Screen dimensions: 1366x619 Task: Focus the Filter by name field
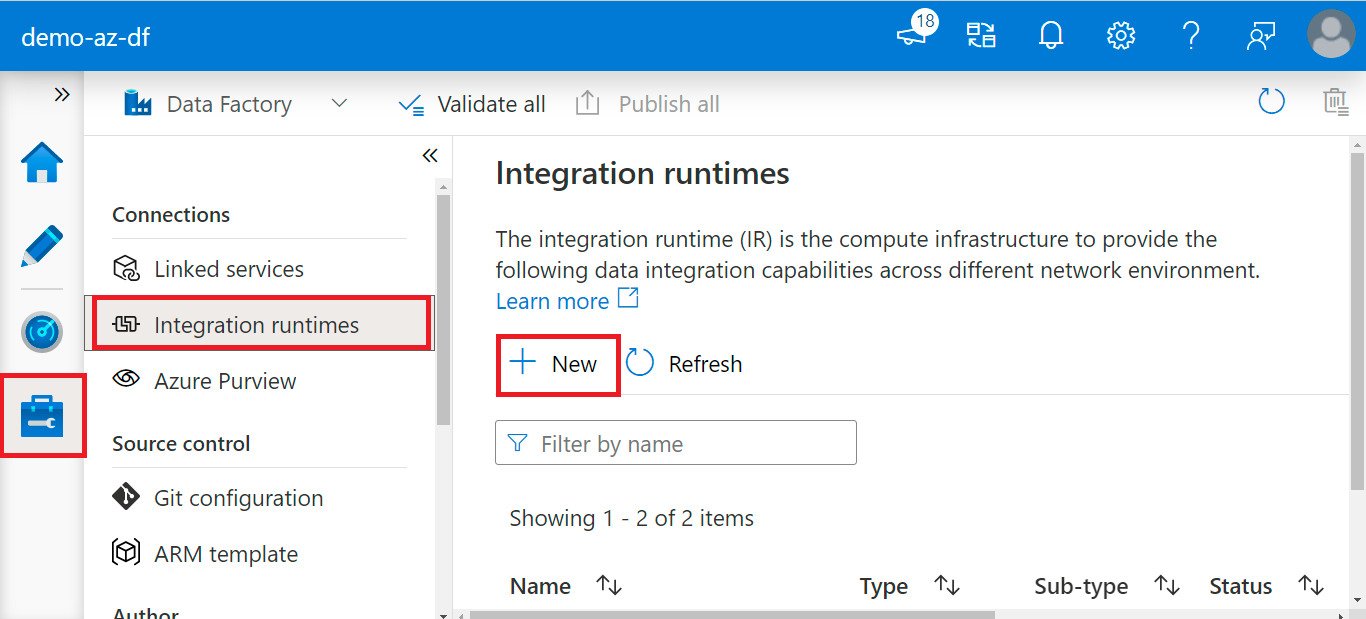[676, 443]
